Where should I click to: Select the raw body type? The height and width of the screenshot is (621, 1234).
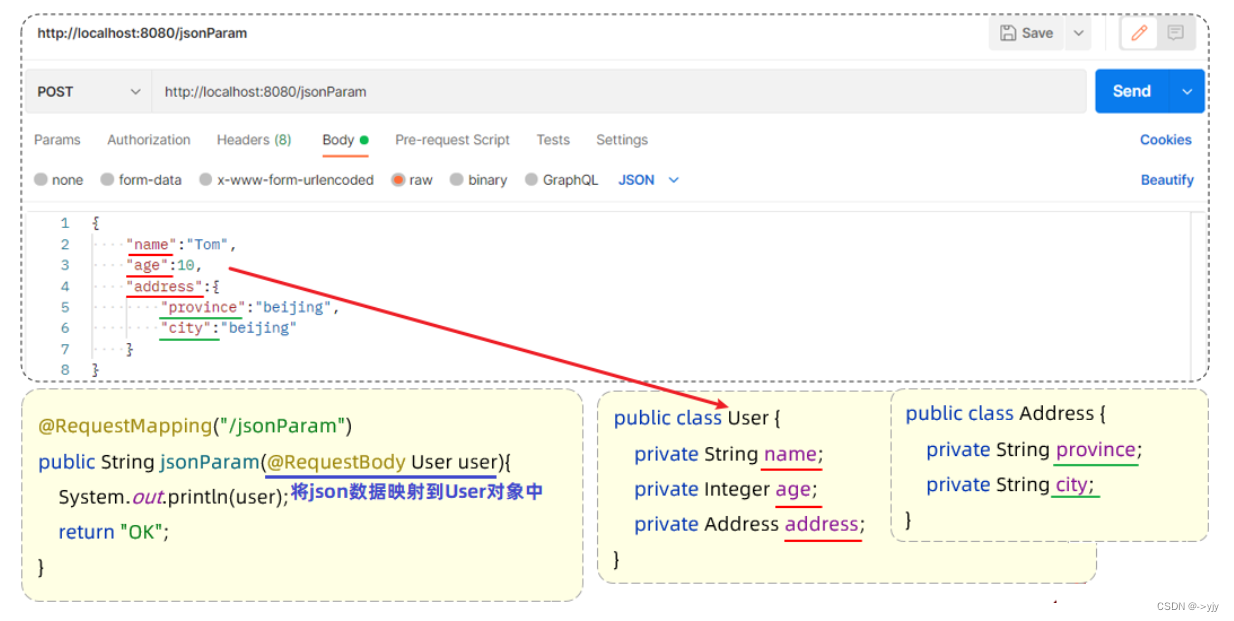(x=412, y=180)
